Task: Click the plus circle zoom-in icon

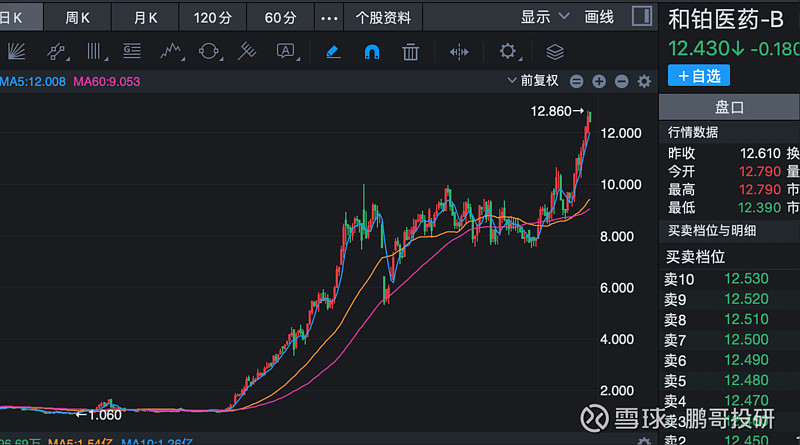Action: [599, 81]
